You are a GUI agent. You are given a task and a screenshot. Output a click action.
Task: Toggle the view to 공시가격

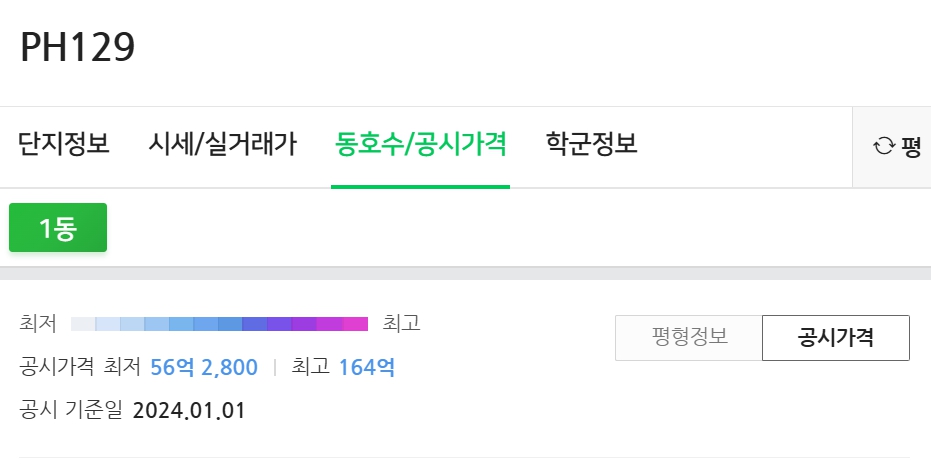tap(835, 337)
